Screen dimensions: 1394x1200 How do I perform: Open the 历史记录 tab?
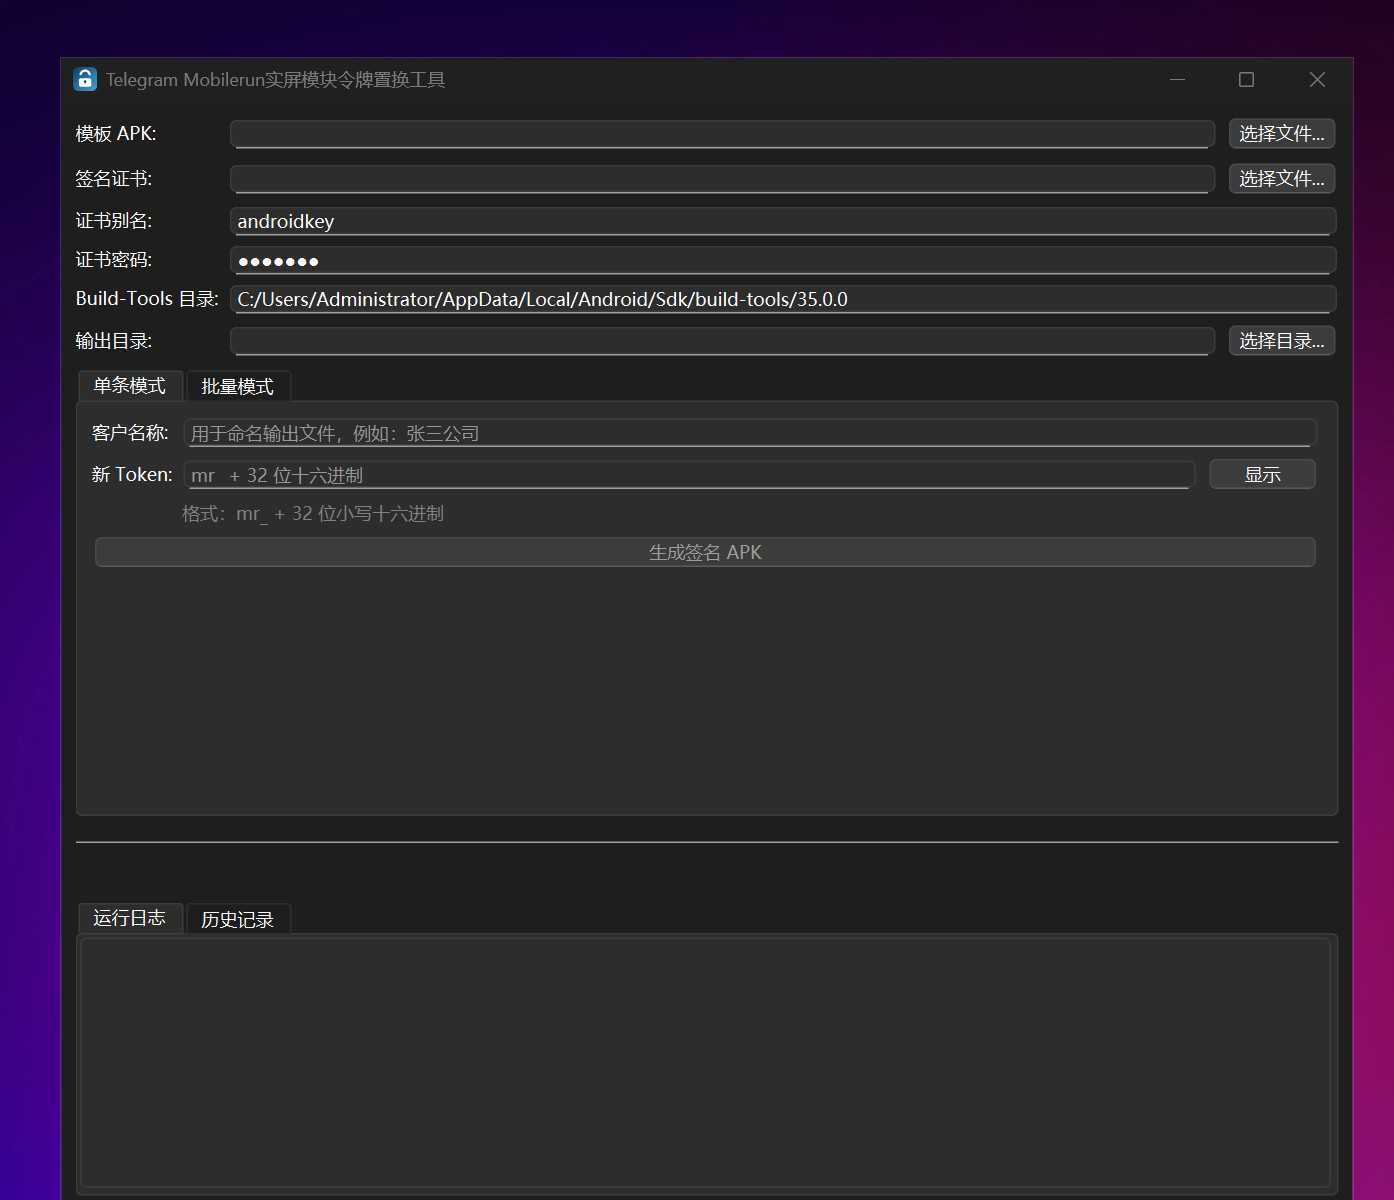pyautogui.click(x=238, y=919)
